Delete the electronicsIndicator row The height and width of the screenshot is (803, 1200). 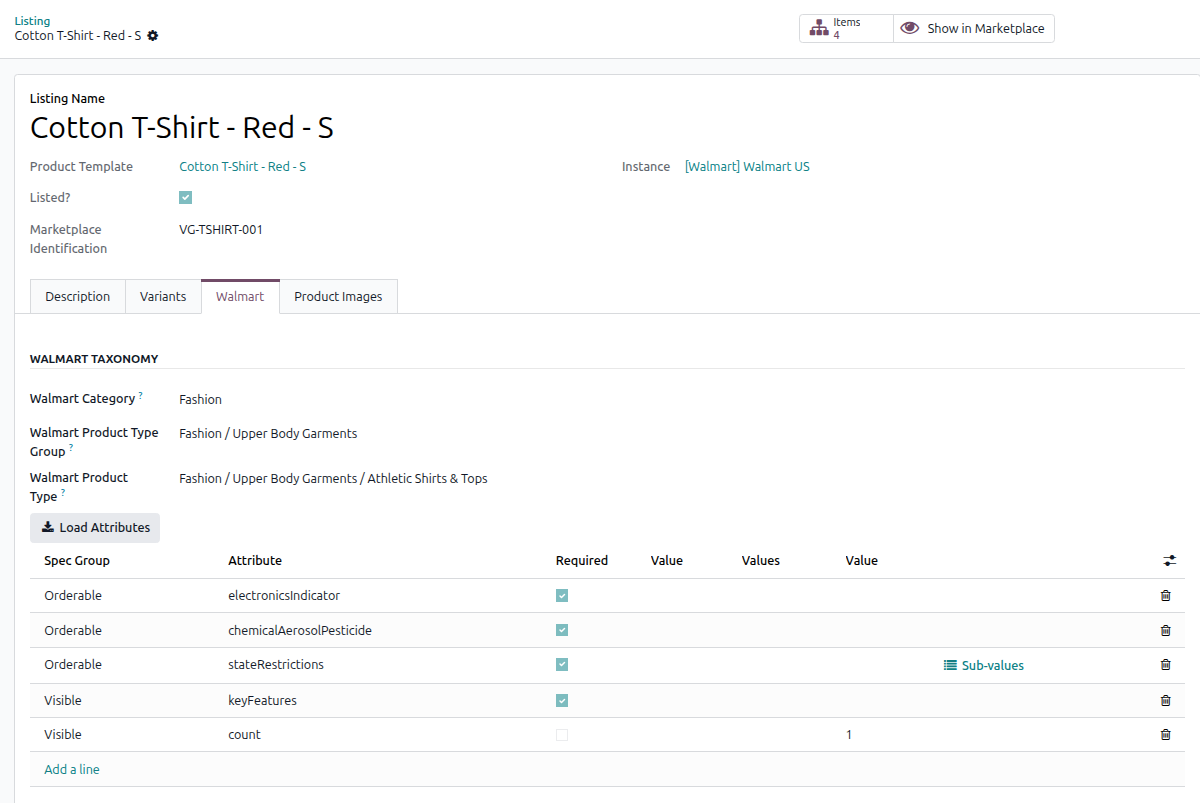pos(1165,596)
